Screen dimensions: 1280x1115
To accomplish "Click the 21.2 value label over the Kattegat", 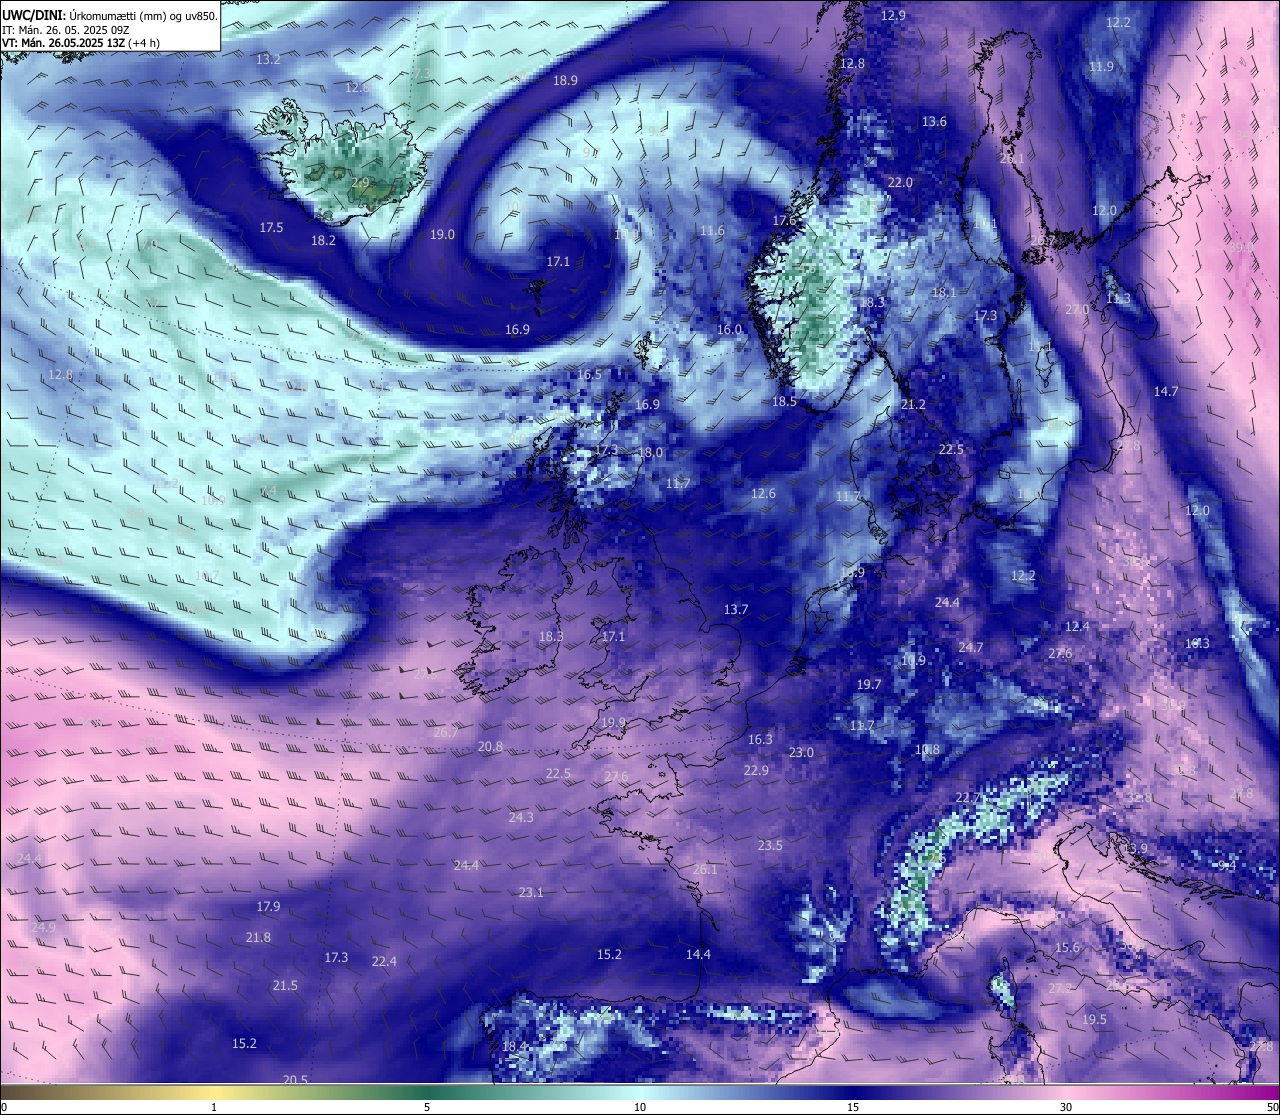I will pyautogui.click(x=913, y=405).
